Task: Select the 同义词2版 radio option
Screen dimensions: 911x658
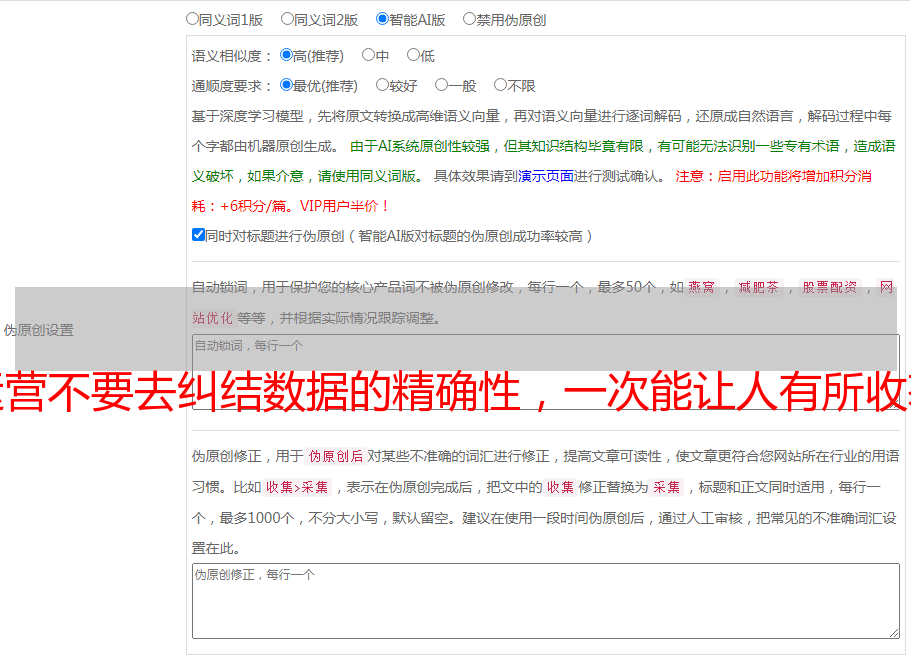Action: pos(287,19)
